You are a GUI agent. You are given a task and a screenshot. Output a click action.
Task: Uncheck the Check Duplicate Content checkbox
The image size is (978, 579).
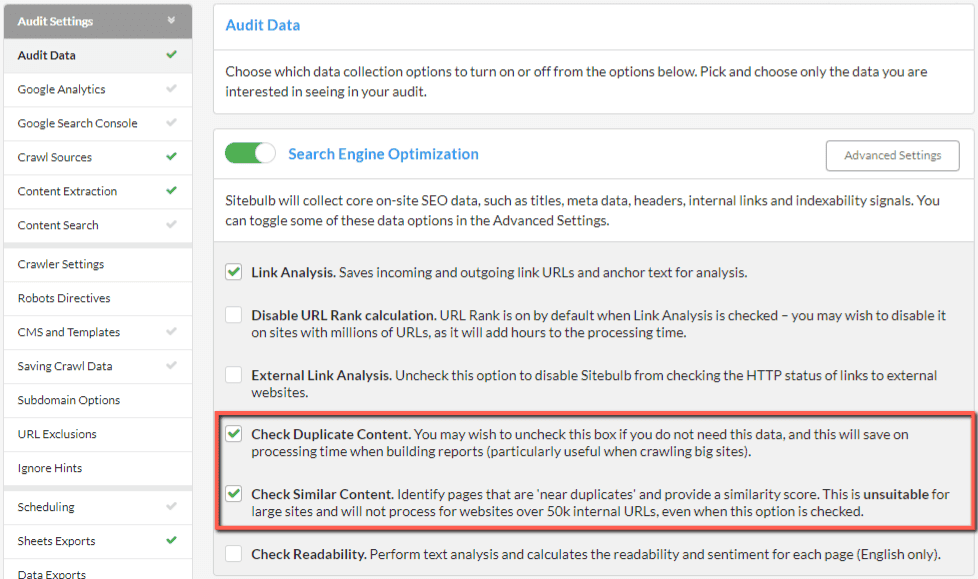coord(234,434)
